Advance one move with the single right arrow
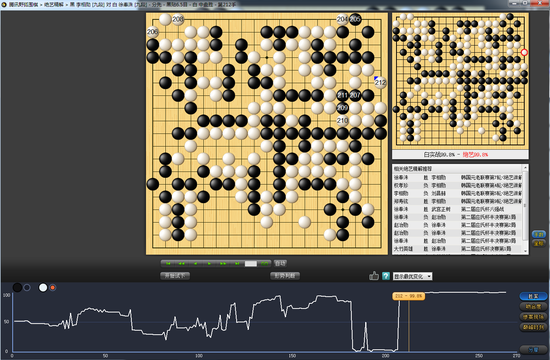The image size is (550, 360). (x=209, y=264)
